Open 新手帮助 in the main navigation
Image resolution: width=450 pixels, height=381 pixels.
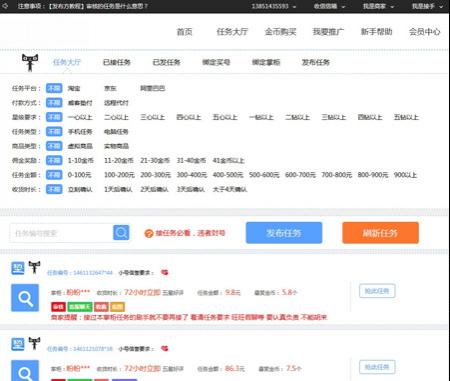376,32
